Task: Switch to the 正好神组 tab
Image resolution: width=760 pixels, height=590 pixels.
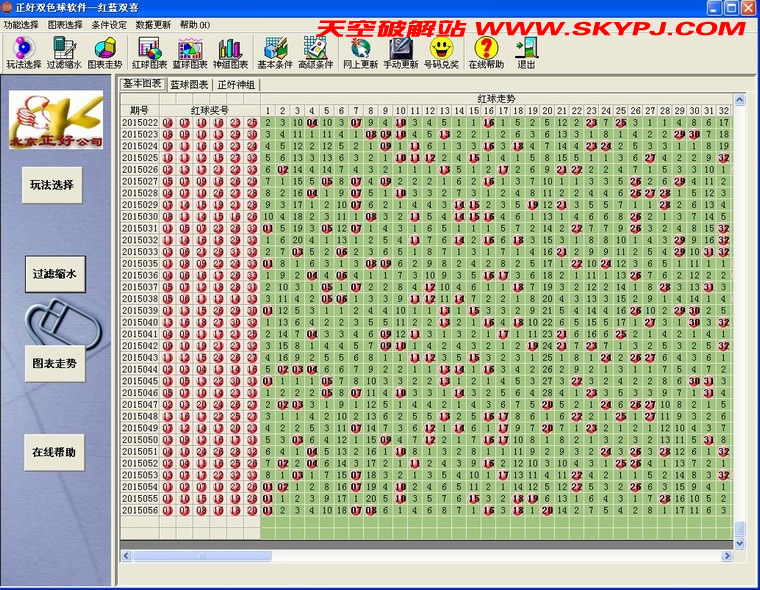Action: pos(236,85)
